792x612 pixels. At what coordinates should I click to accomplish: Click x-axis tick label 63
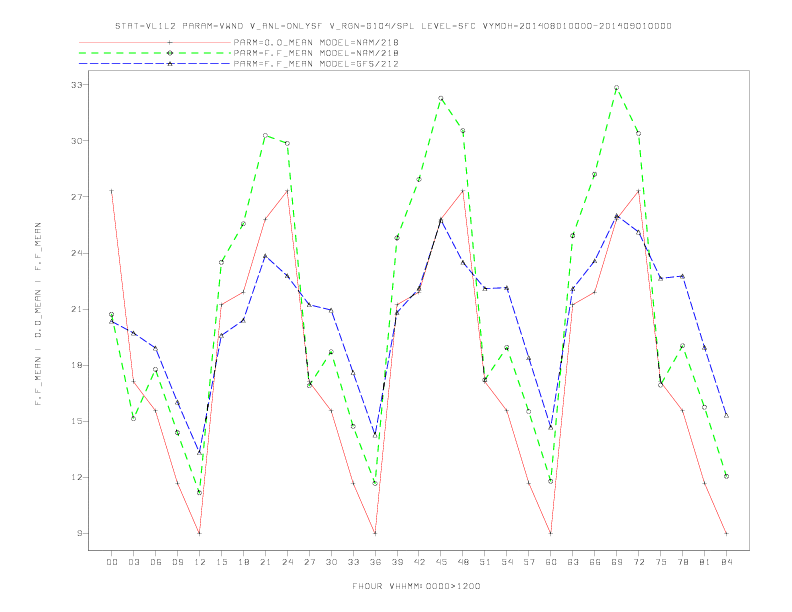point(573,562)
